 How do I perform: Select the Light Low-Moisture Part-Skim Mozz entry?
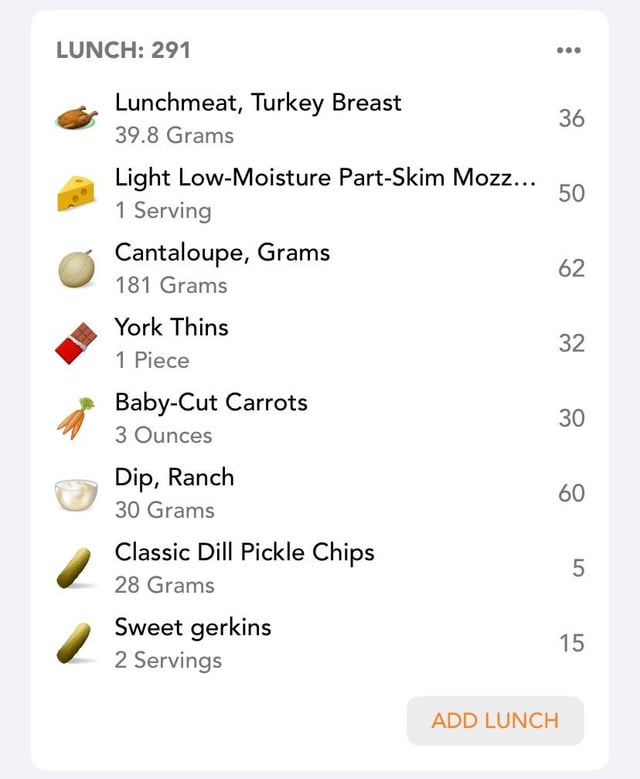pyautogui.click(x=325, y=178)
